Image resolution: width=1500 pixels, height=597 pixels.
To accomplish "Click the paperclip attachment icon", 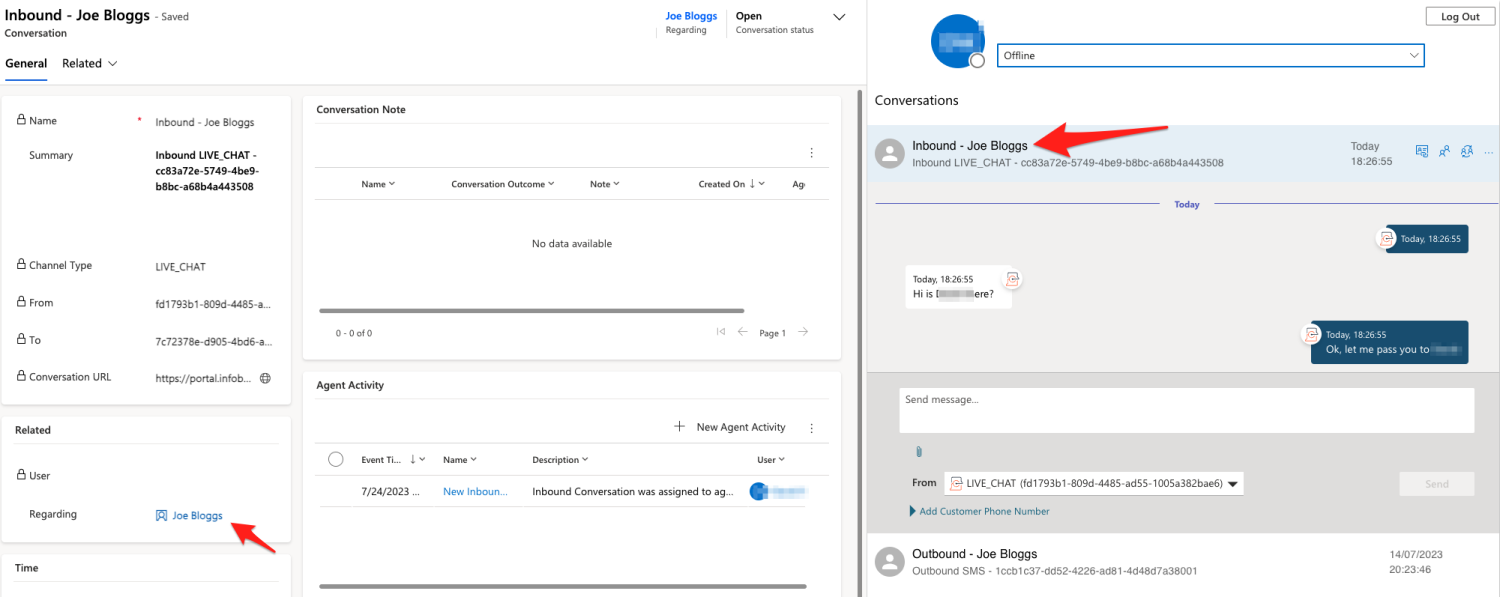I will 917,452.
